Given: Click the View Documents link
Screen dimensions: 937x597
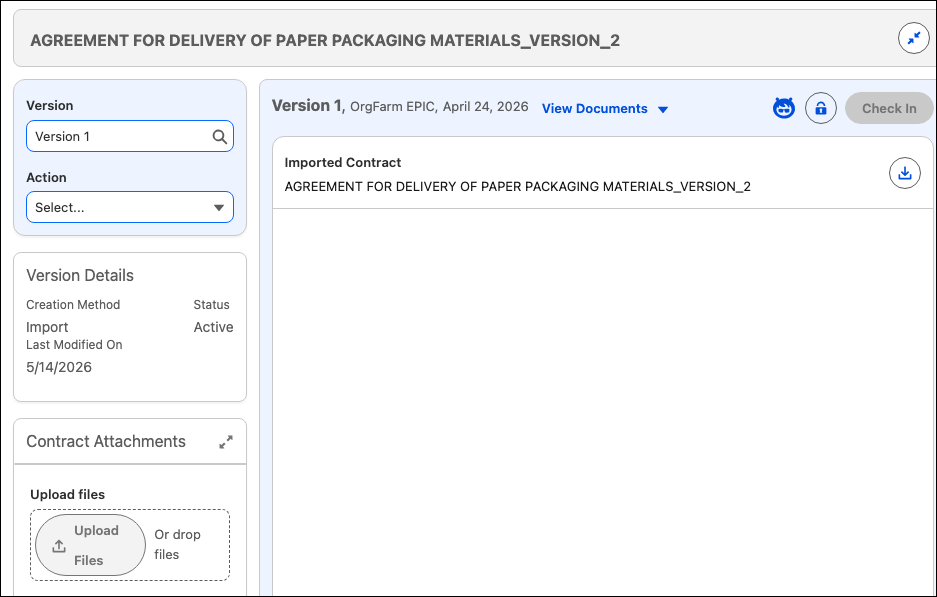Looking at the screenshot, I should pos(595,108).
